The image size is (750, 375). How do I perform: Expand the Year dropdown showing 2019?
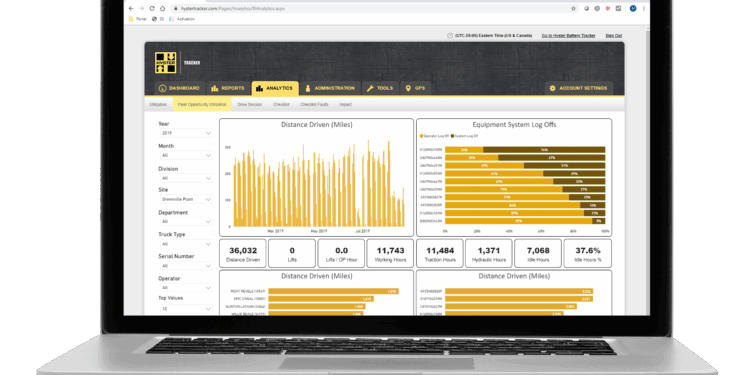tap(186, 133)
